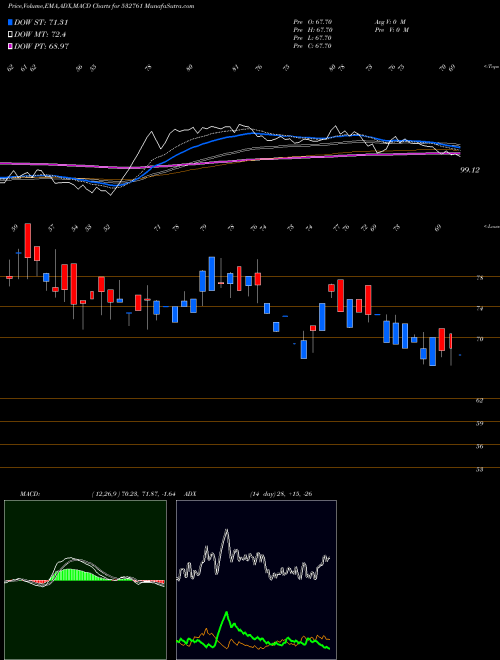This screenshot has height=660, width=500.
Task: Click the white DOW MT legend swatch
Action: click(x=11, y=35)
